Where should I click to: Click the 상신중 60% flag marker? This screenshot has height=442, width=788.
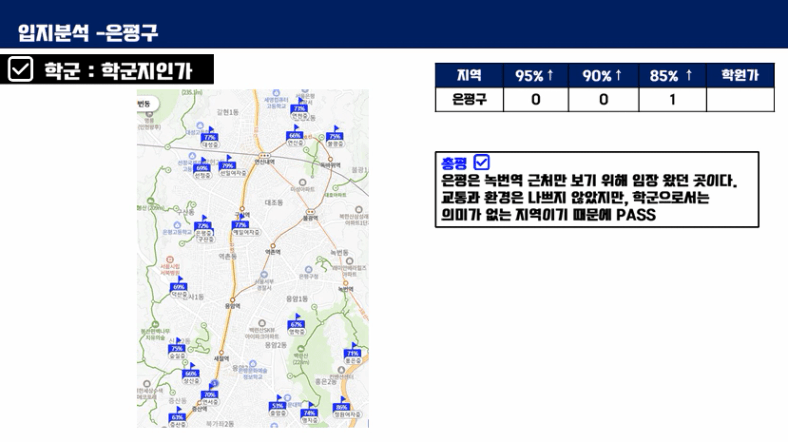(x=191, y=374)
